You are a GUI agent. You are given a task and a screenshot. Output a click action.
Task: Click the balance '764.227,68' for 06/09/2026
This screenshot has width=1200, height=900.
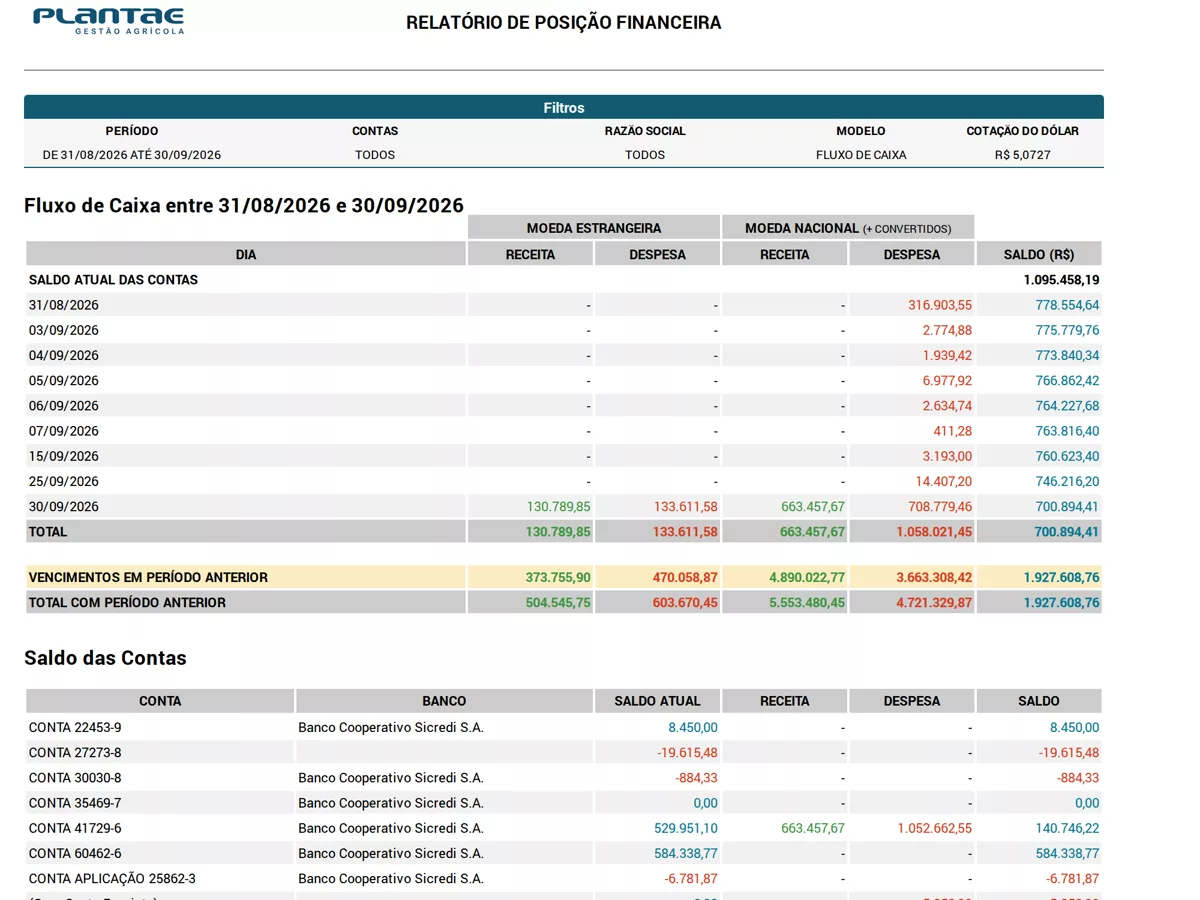click(x=1067, y=406)
